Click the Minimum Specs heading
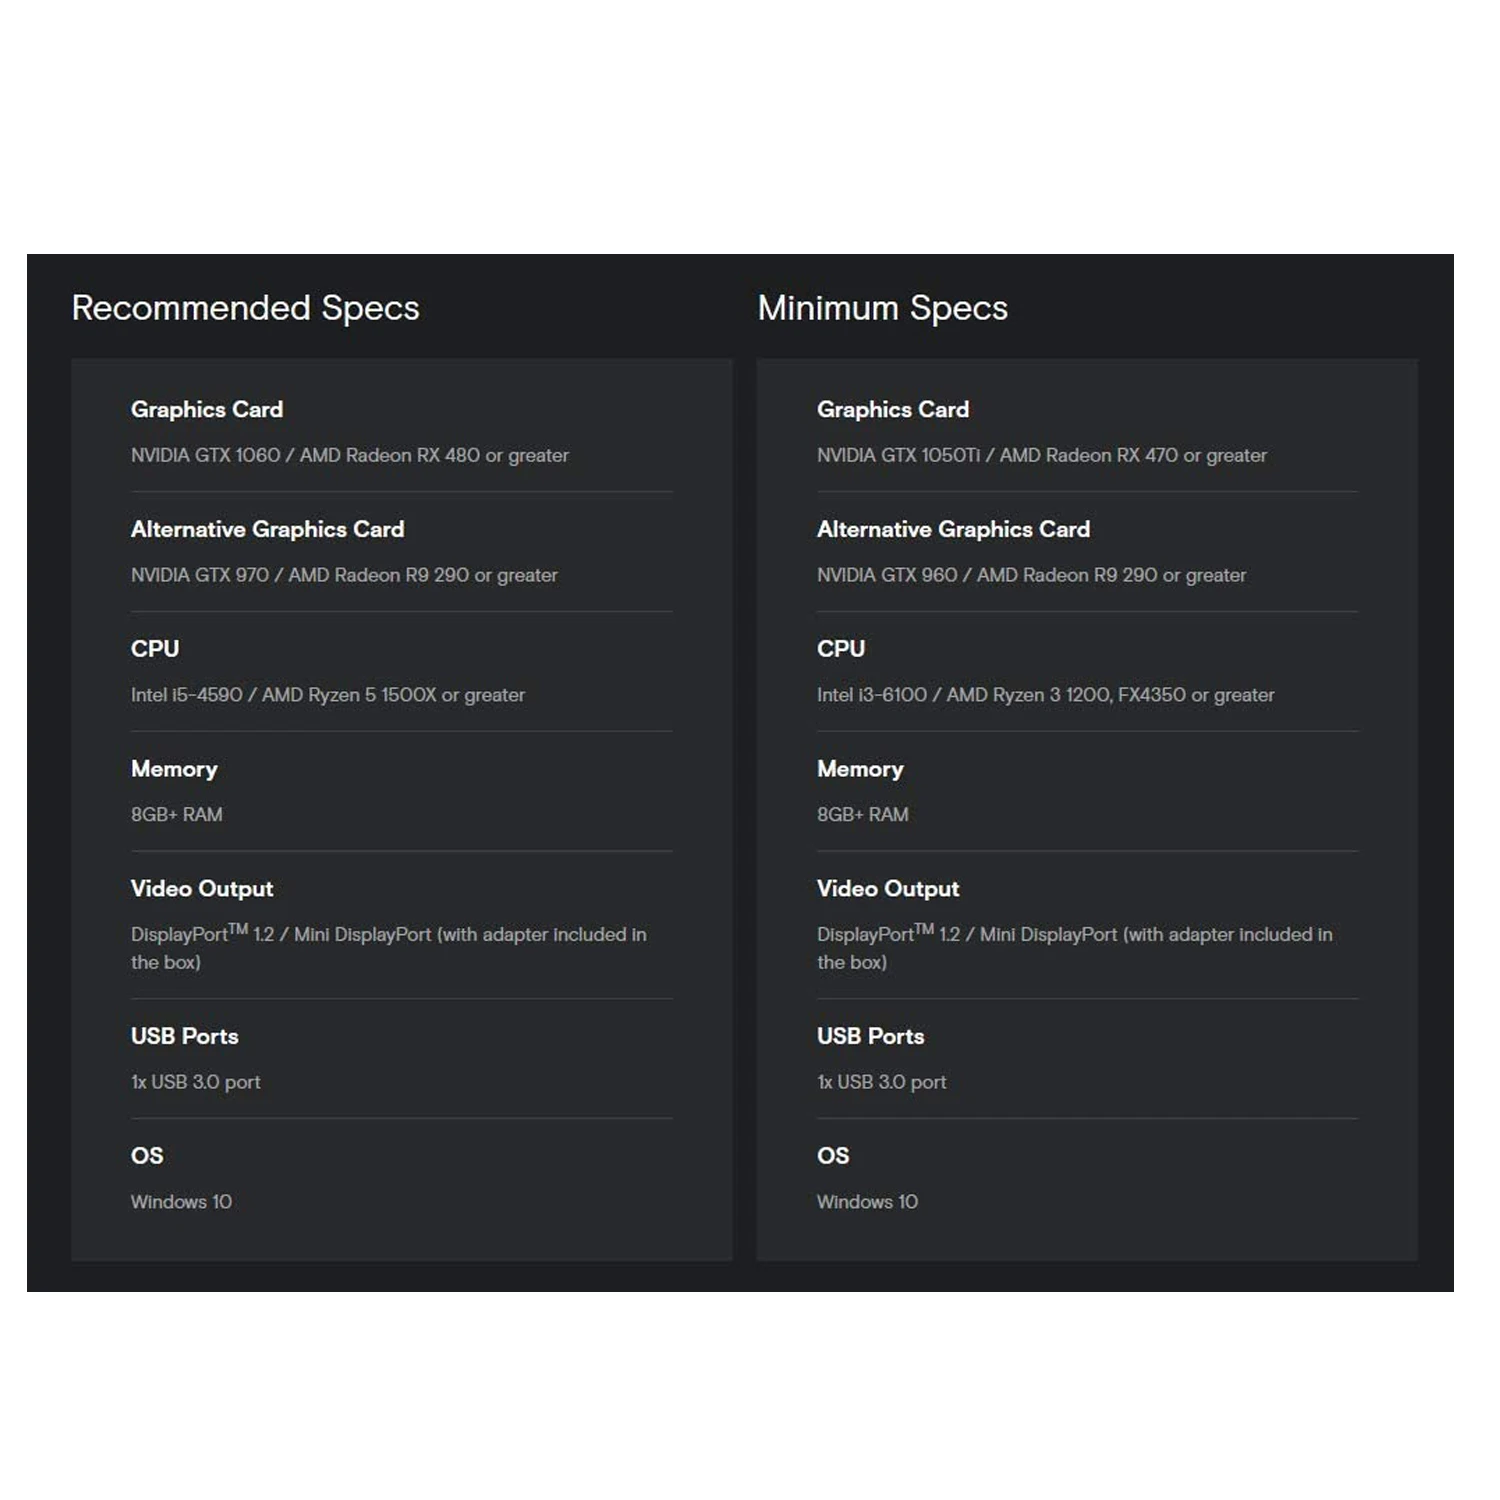 pyautogui.click(x=882, y=308)
